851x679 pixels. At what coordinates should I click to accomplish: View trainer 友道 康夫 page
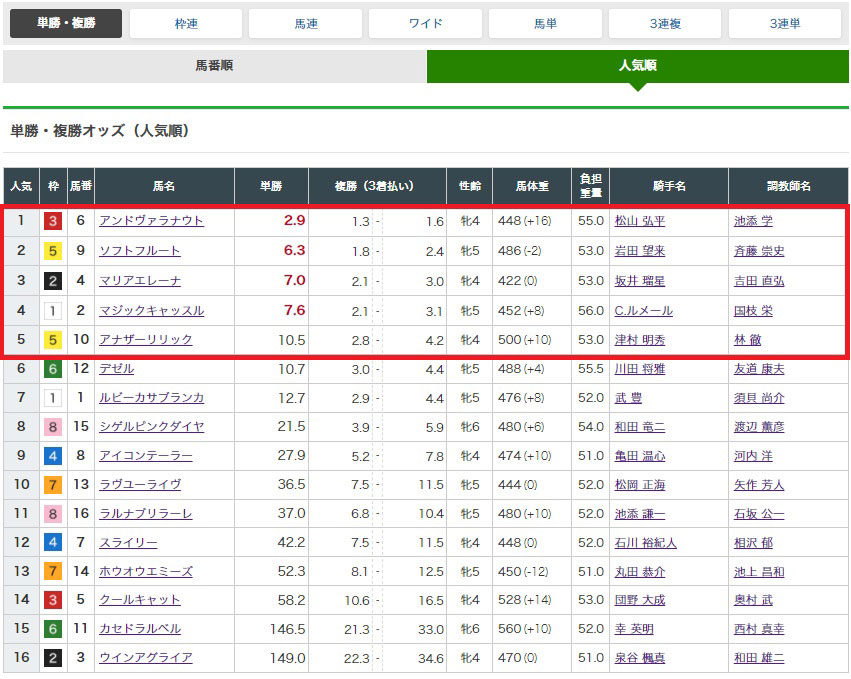click(758, 369)
